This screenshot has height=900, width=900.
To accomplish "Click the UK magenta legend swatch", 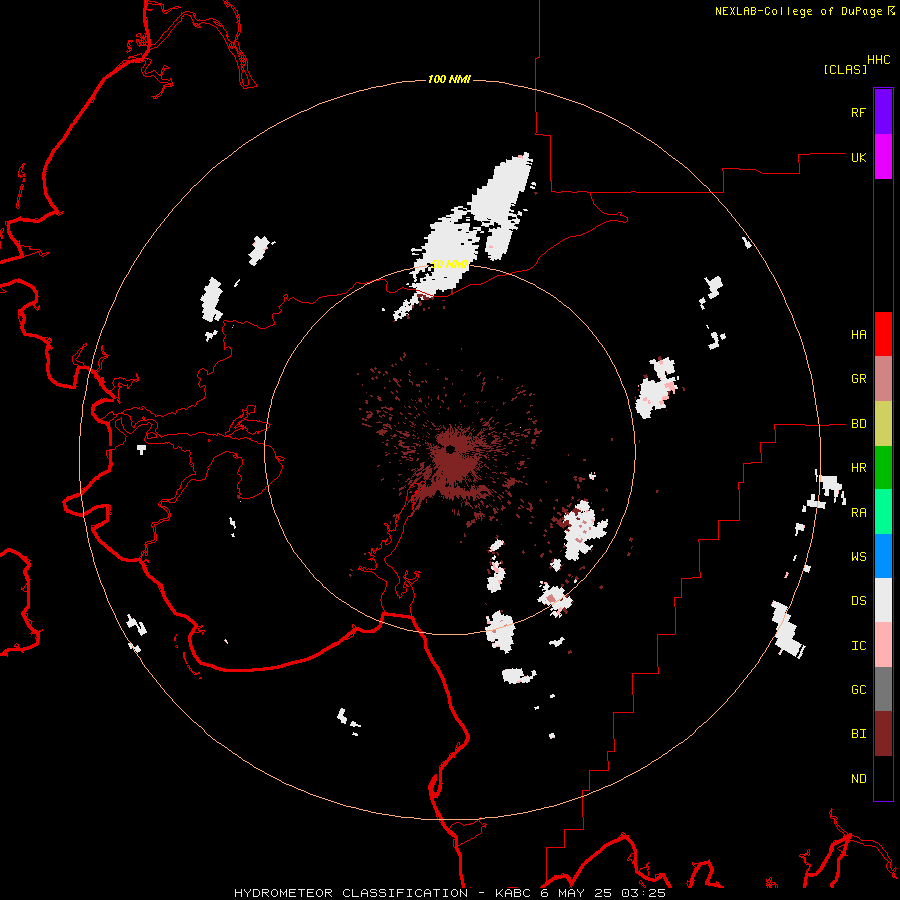I will click(x=883, y=157).
